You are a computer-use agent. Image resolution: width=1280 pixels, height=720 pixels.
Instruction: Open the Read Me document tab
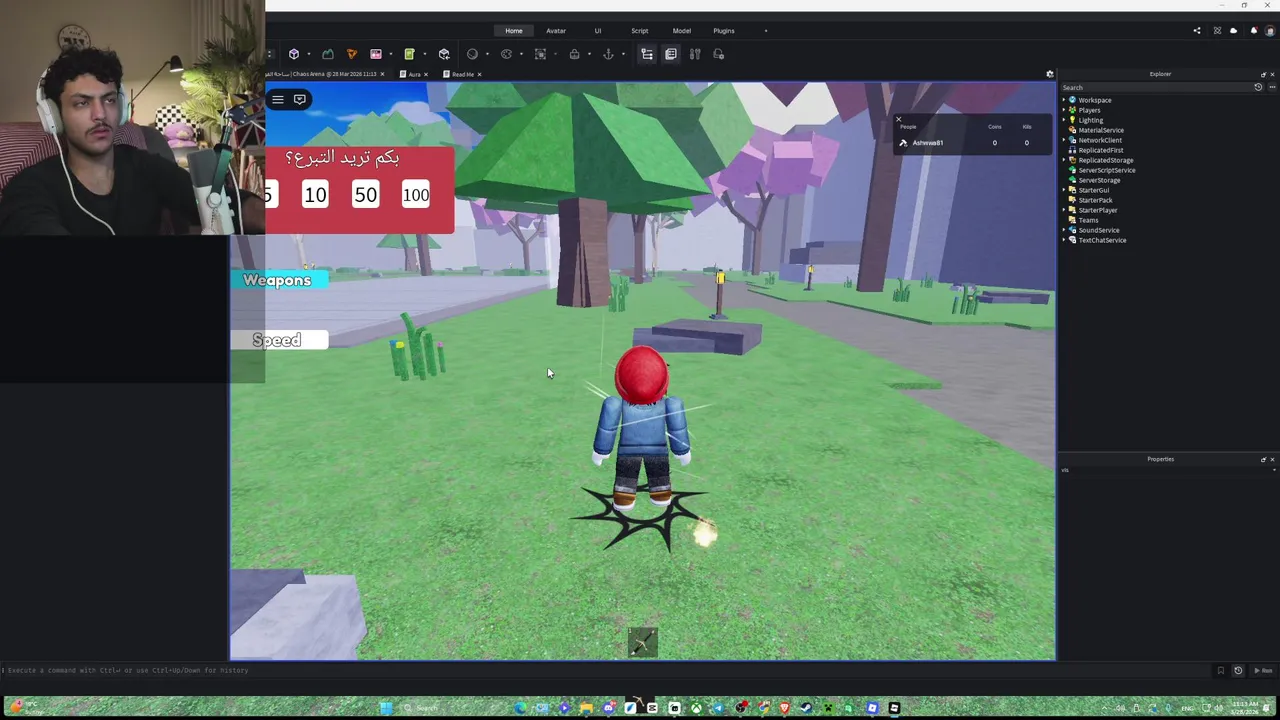point(460,74)
